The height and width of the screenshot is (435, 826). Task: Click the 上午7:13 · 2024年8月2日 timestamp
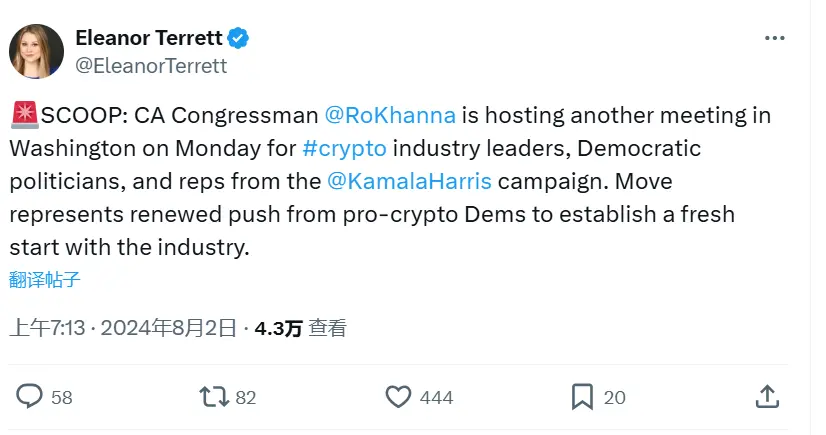pyautogui.click(x=124, y=327)
